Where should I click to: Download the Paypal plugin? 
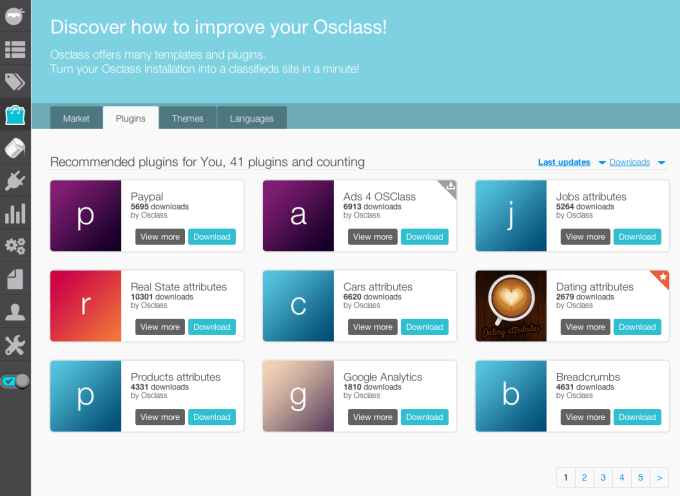coord(212,237)
